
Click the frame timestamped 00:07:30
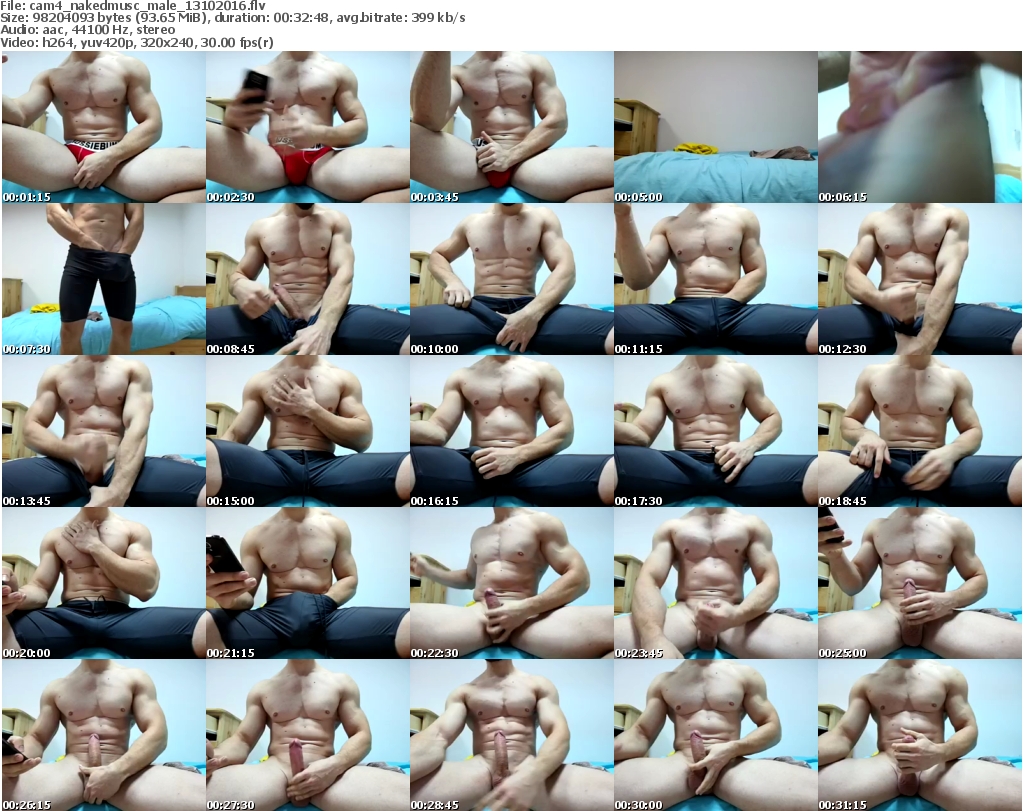[x=102, y=279]
